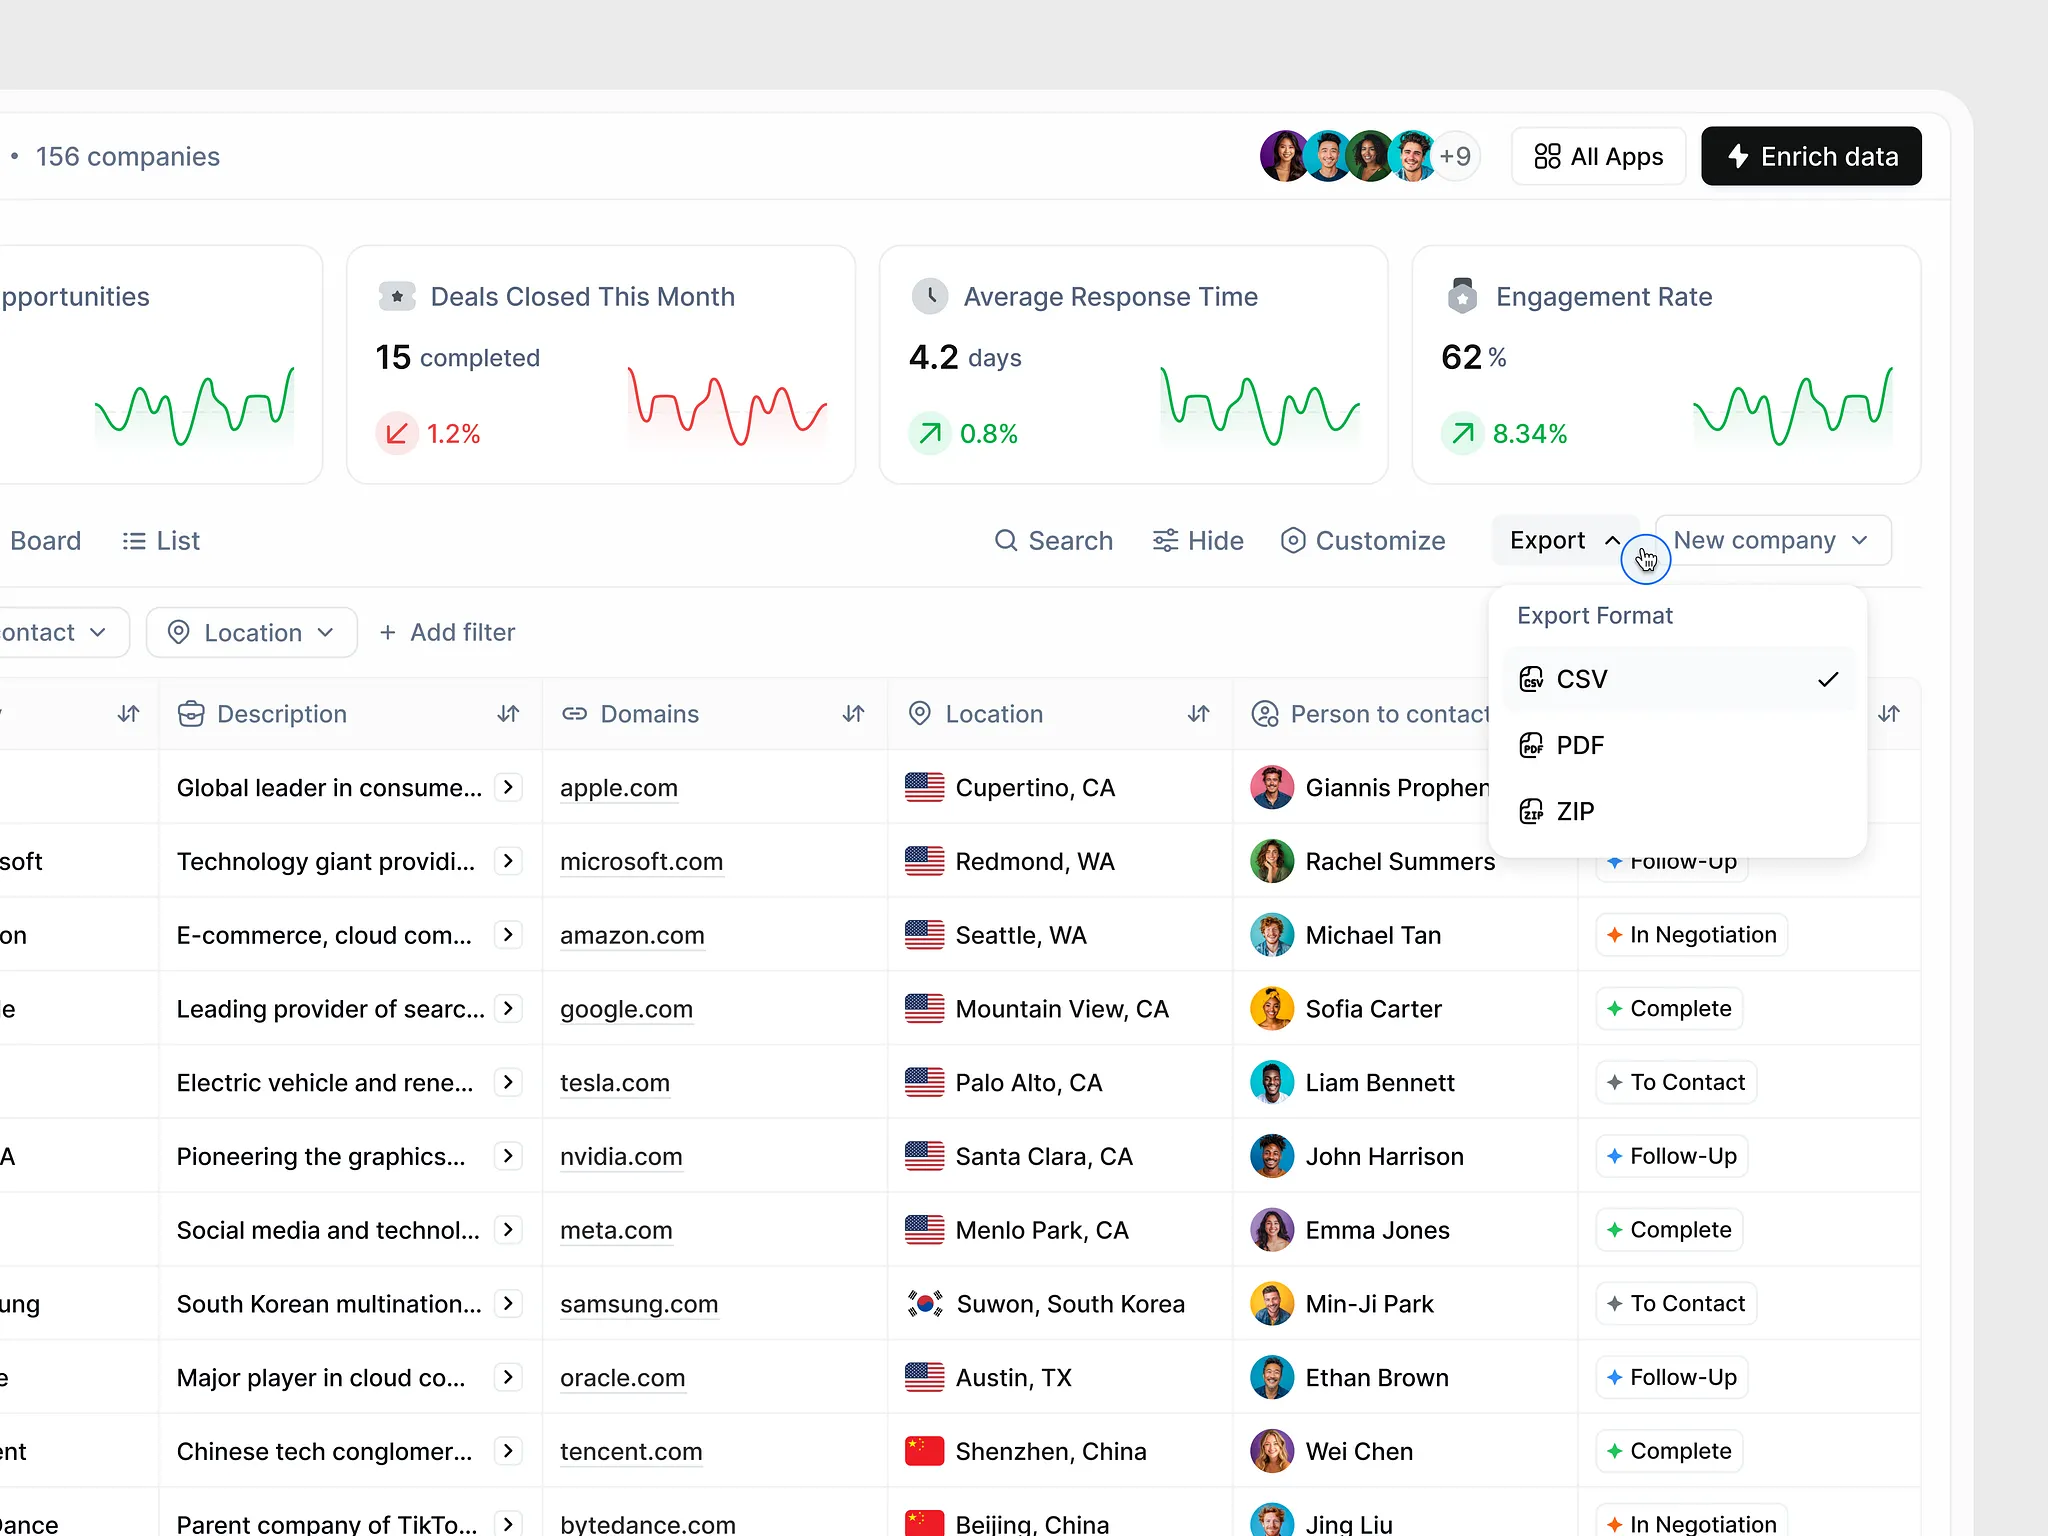Viewport: 2048px width, 1536px height.
Task: Switch to the List view tab
Action: (161, 541)
